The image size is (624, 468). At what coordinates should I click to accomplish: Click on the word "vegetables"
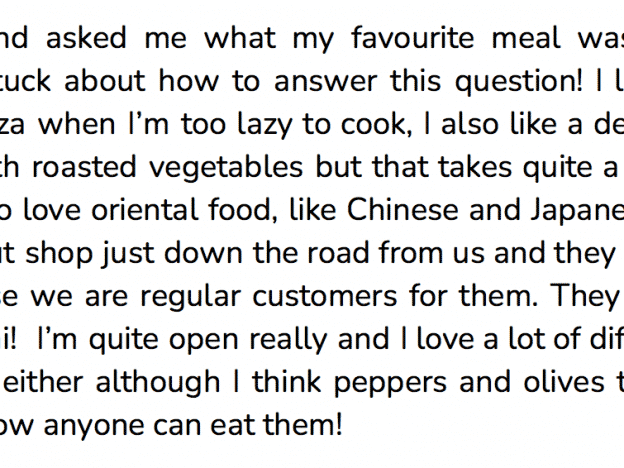pos(226,167)
